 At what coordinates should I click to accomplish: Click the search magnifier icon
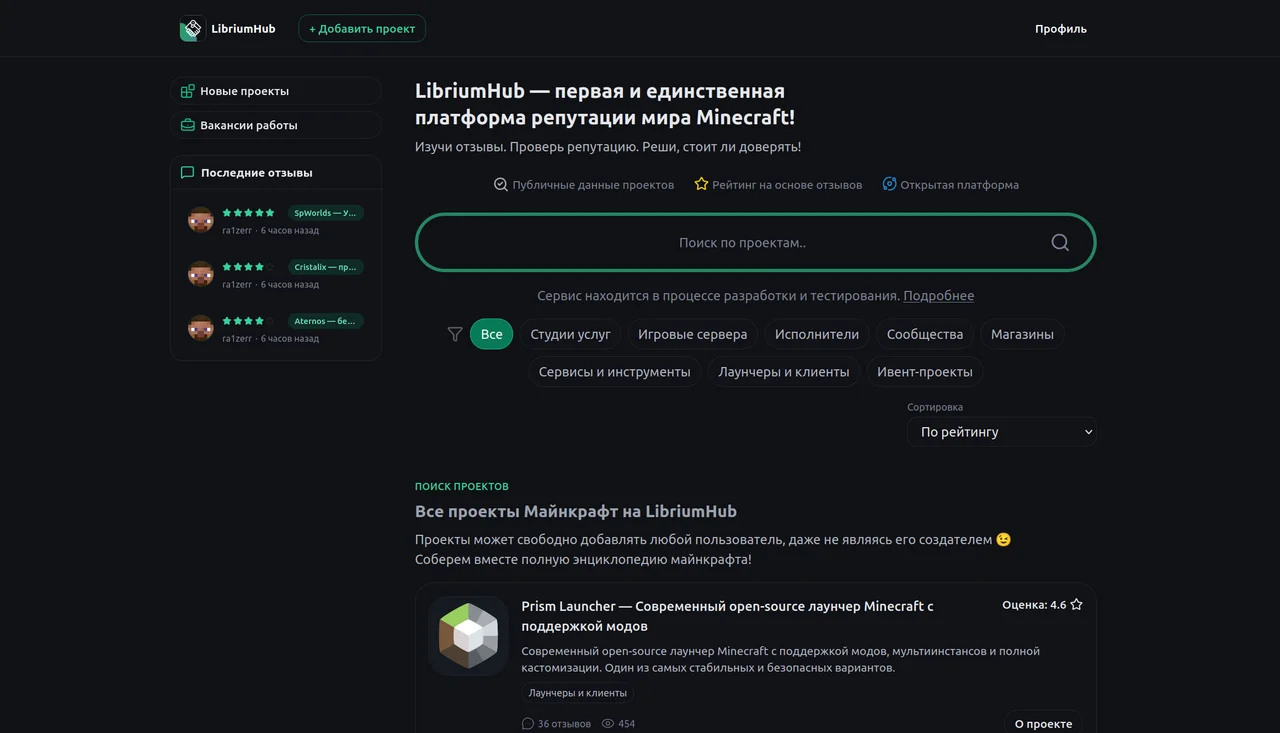coord(1060,242)
